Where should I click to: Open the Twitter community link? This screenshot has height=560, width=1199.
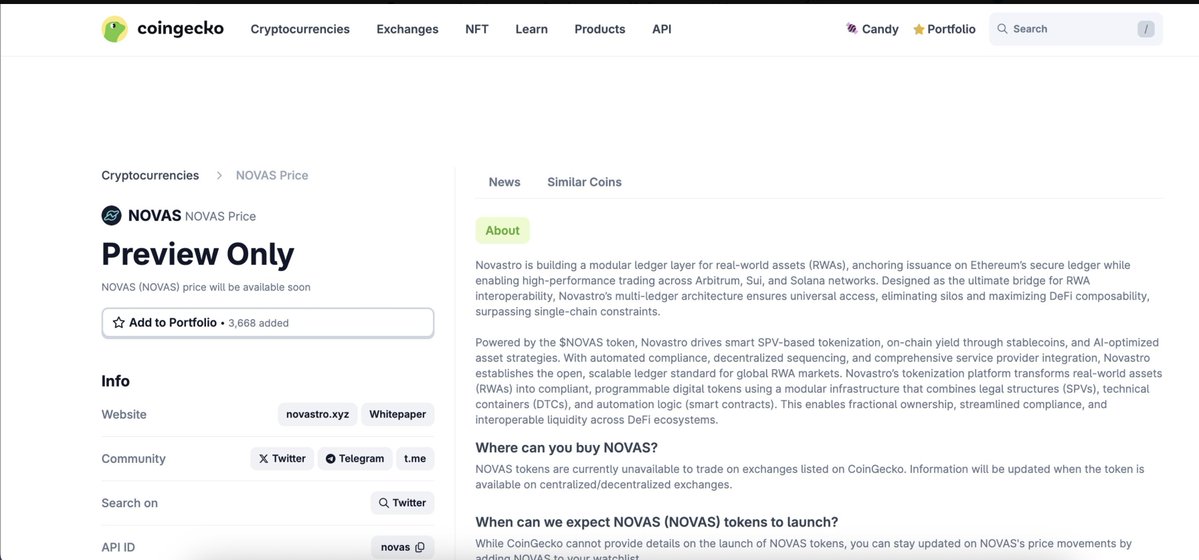coord(282,459)
